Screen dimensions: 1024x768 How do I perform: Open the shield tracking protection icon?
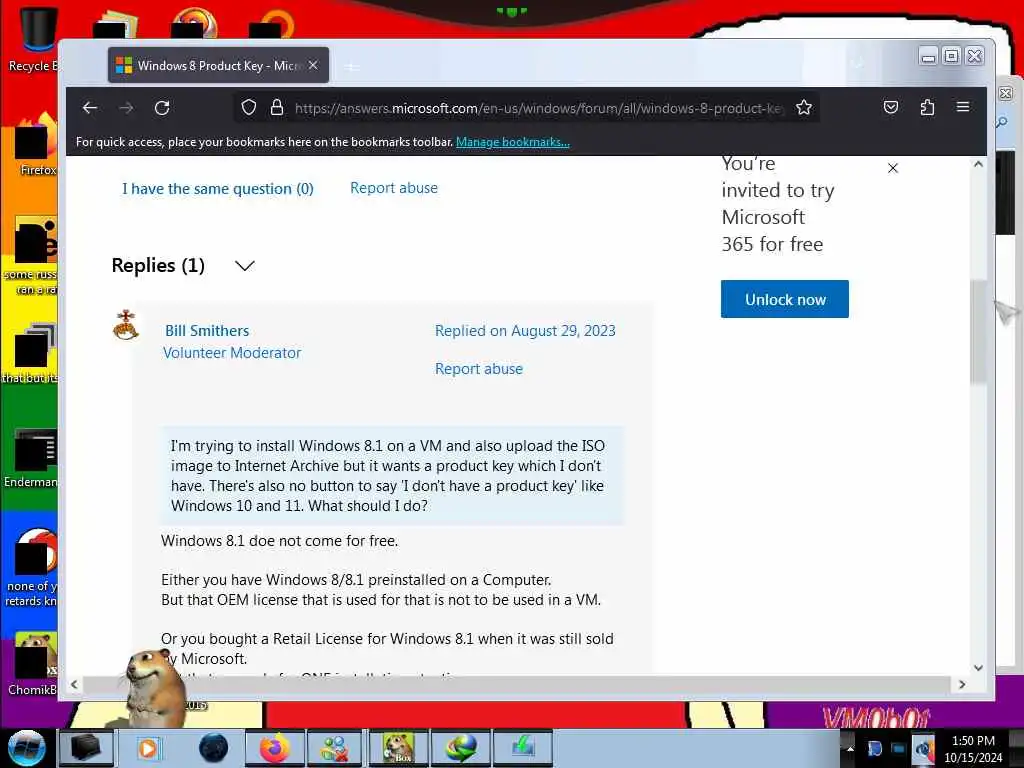pos(249,107)
